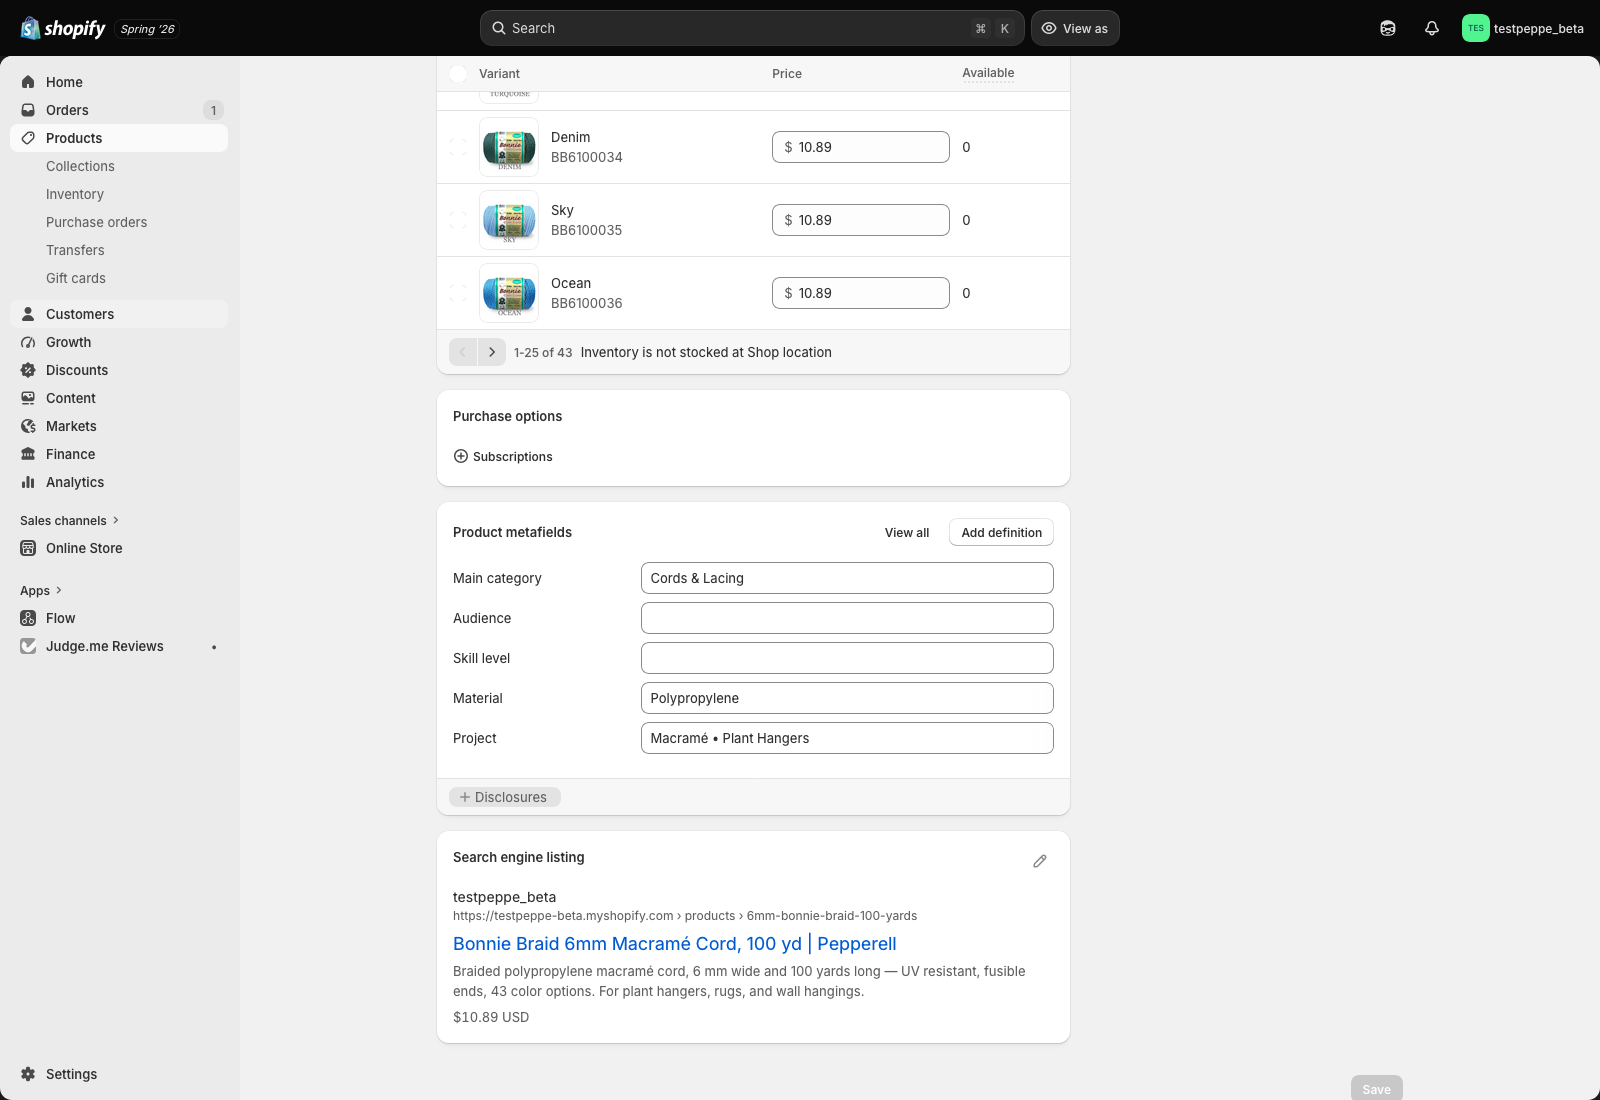
Task: Click the Growth gauge icon
Action: [x=28, y=342]
